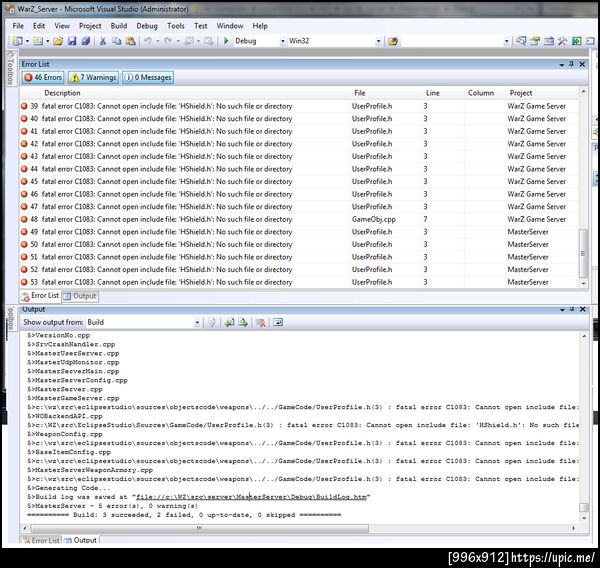Click the Output horizontal scrollbar thumb
Image resolution: width=600 pixels, height=568 pixels.
[200, 528]
